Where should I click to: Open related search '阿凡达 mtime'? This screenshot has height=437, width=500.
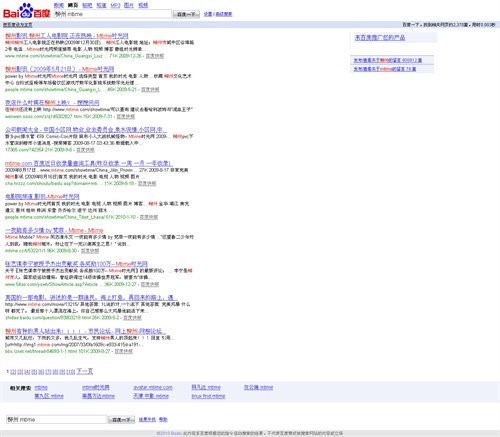(206, 387)
